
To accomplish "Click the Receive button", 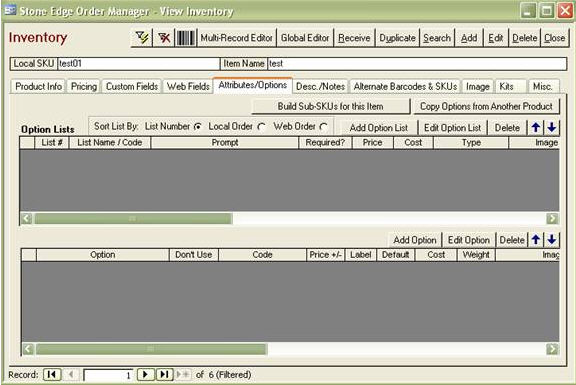I will (354, 38).
